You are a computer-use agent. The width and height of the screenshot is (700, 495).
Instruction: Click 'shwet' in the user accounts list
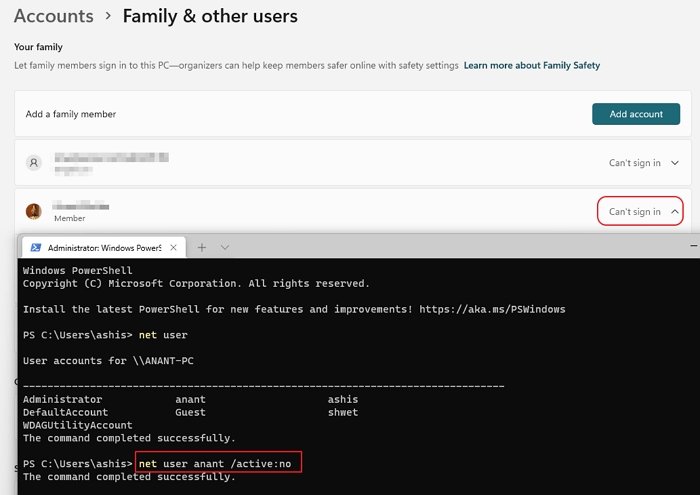click(x=343, y=412)
